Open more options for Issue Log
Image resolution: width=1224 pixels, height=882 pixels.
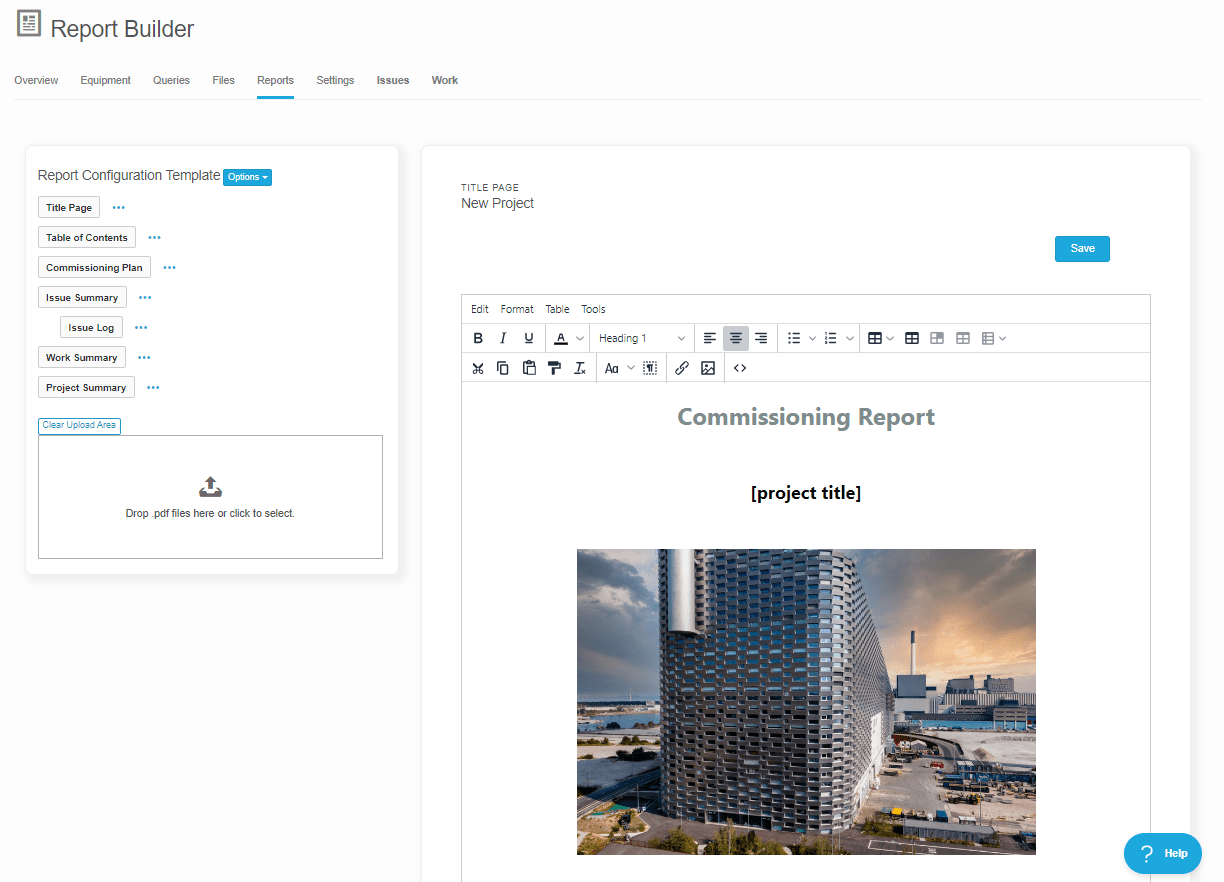(141, 328)
